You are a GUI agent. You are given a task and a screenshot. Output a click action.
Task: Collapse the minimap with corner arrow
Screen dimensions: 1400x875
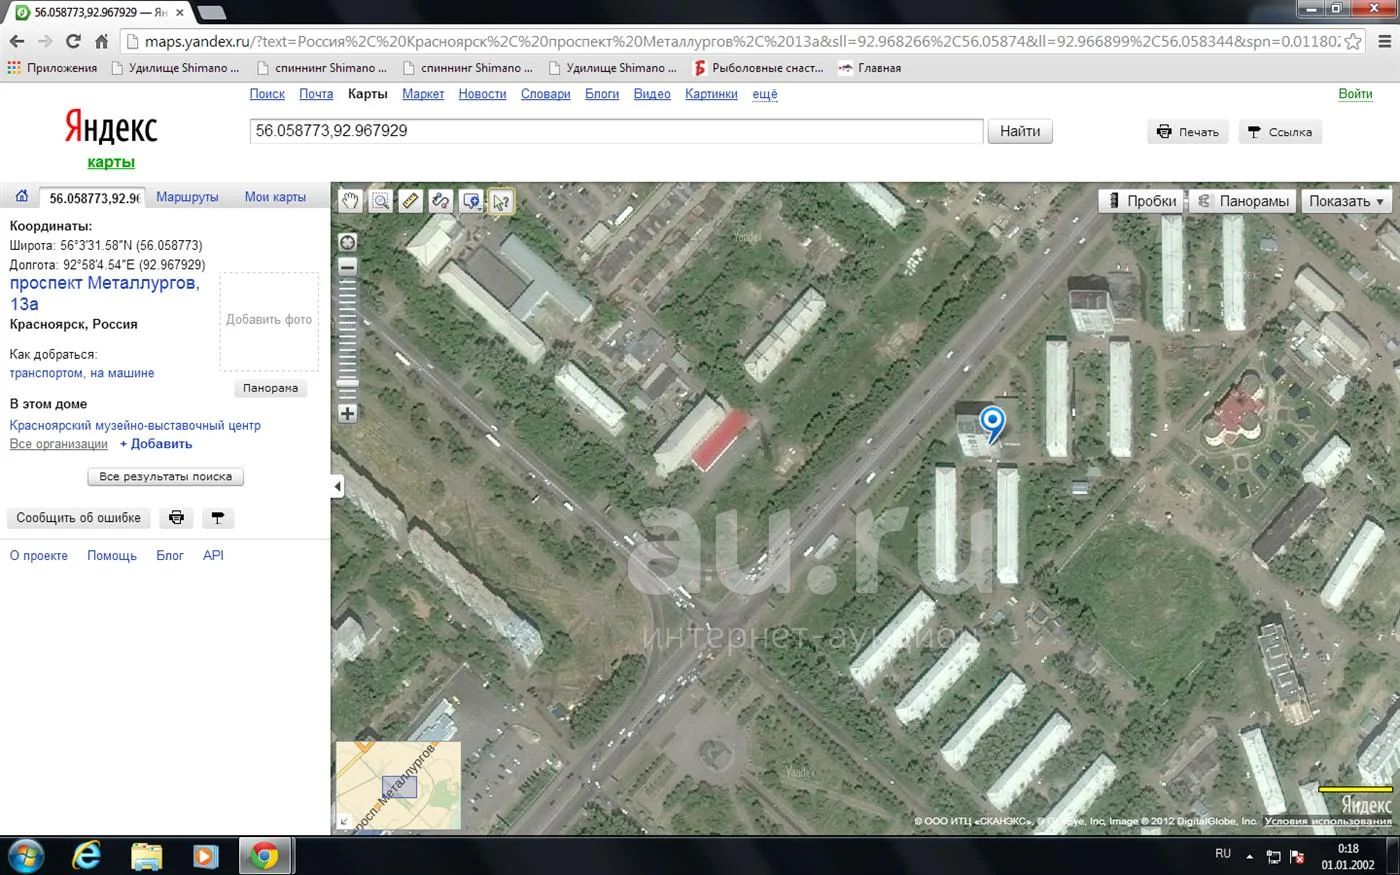(x=344, y=821)
